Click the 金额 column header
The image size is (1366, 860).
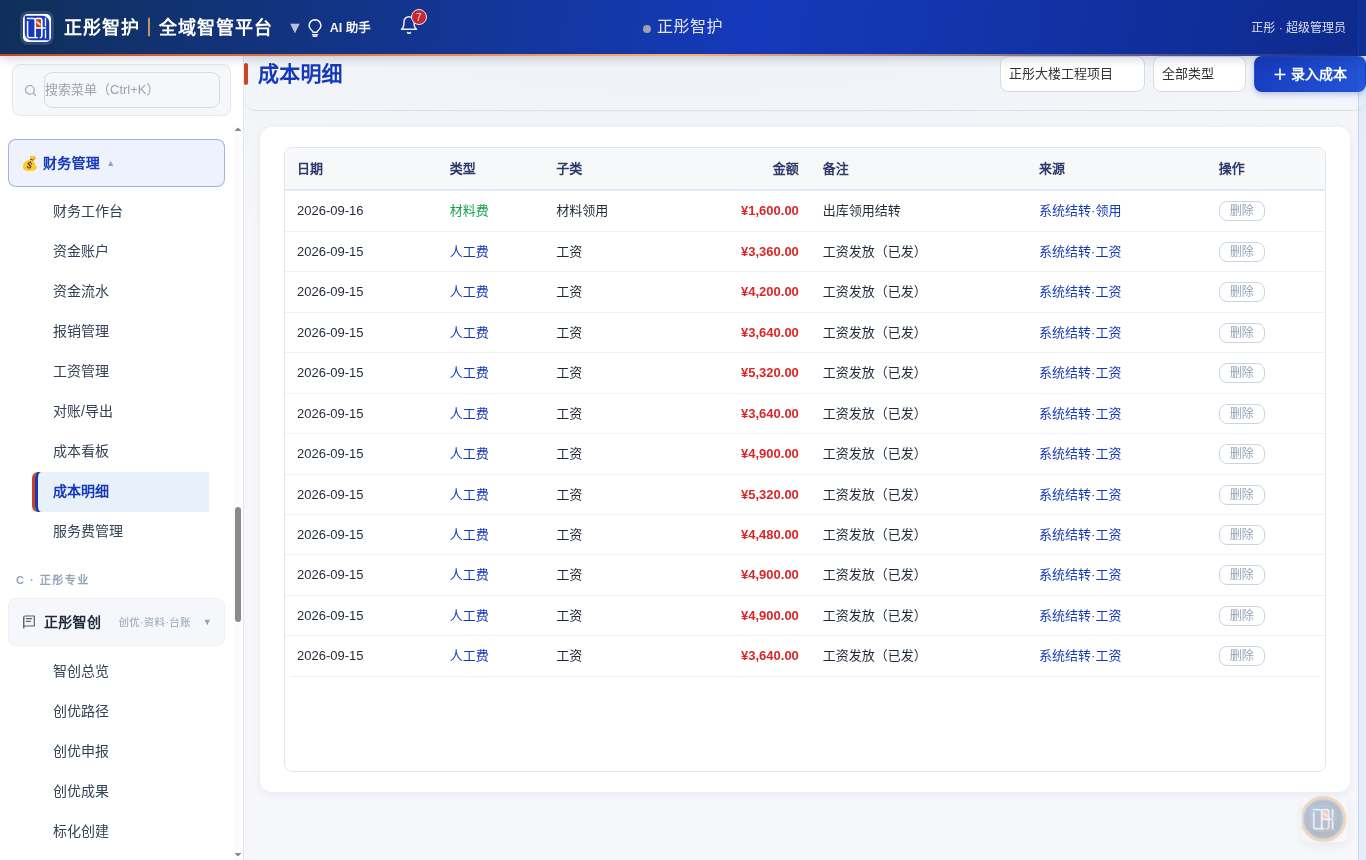click(786, 169)
